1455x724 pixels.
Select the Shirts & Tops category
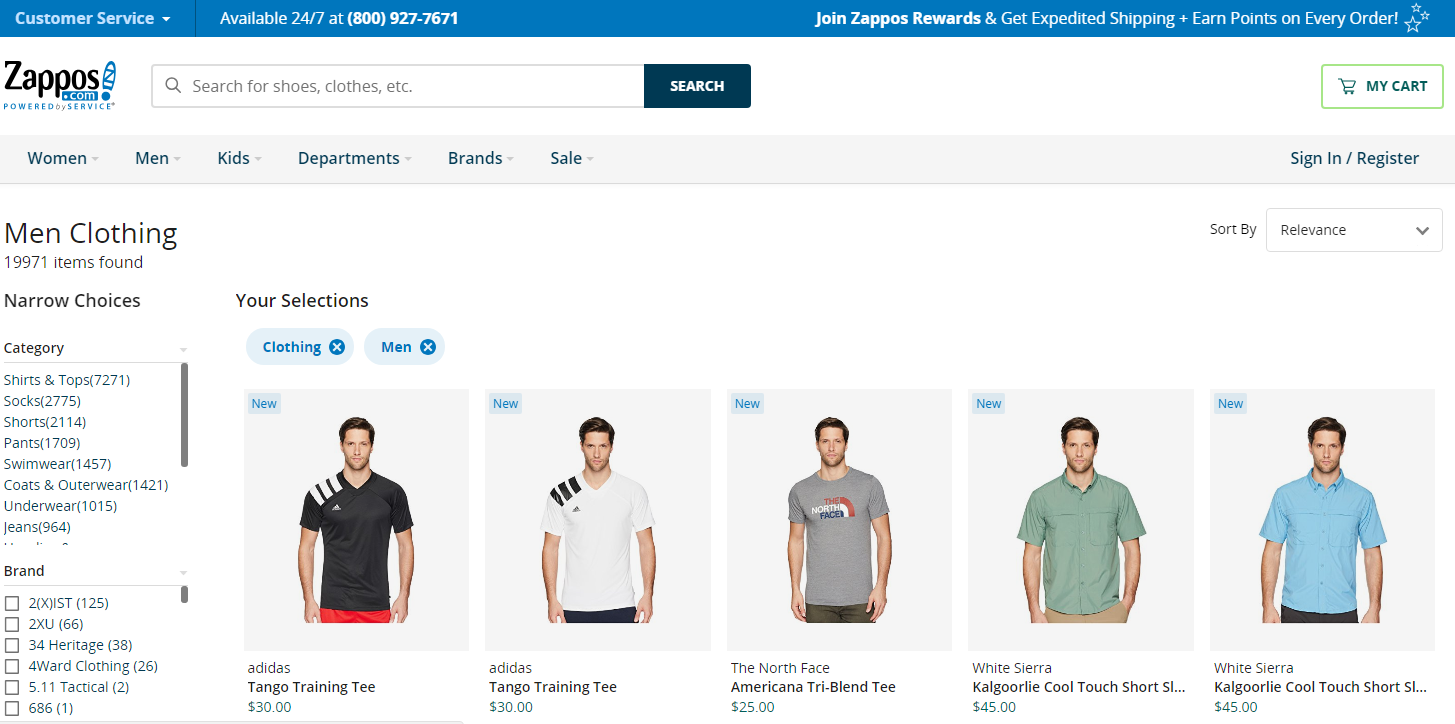66,379
